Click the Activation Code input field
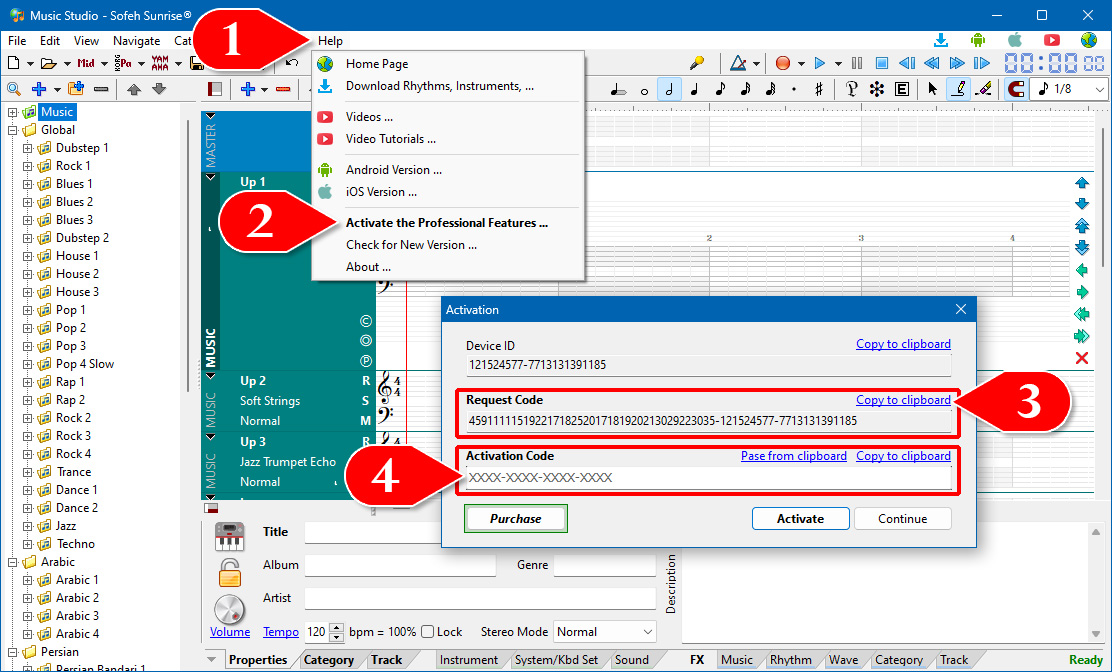1112x672 pixels. point(707,478)
